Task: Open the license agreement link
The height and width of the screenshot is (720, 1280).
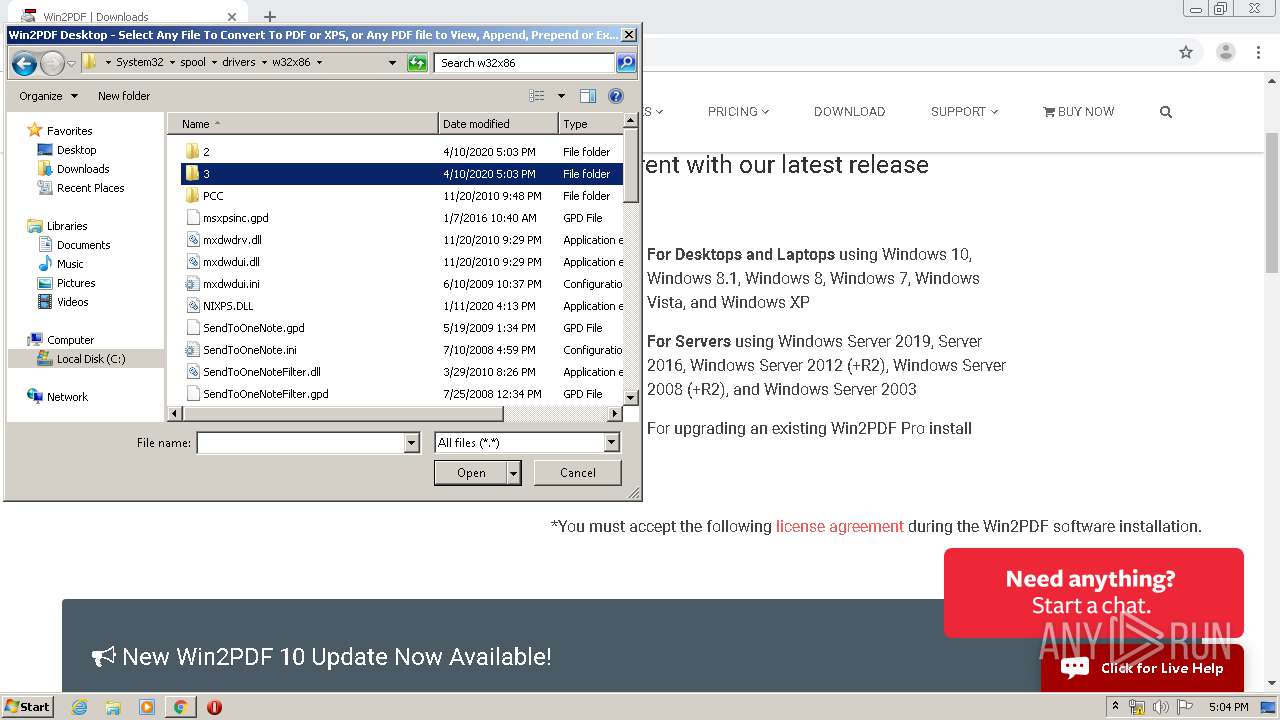Action: pos(839,526)
